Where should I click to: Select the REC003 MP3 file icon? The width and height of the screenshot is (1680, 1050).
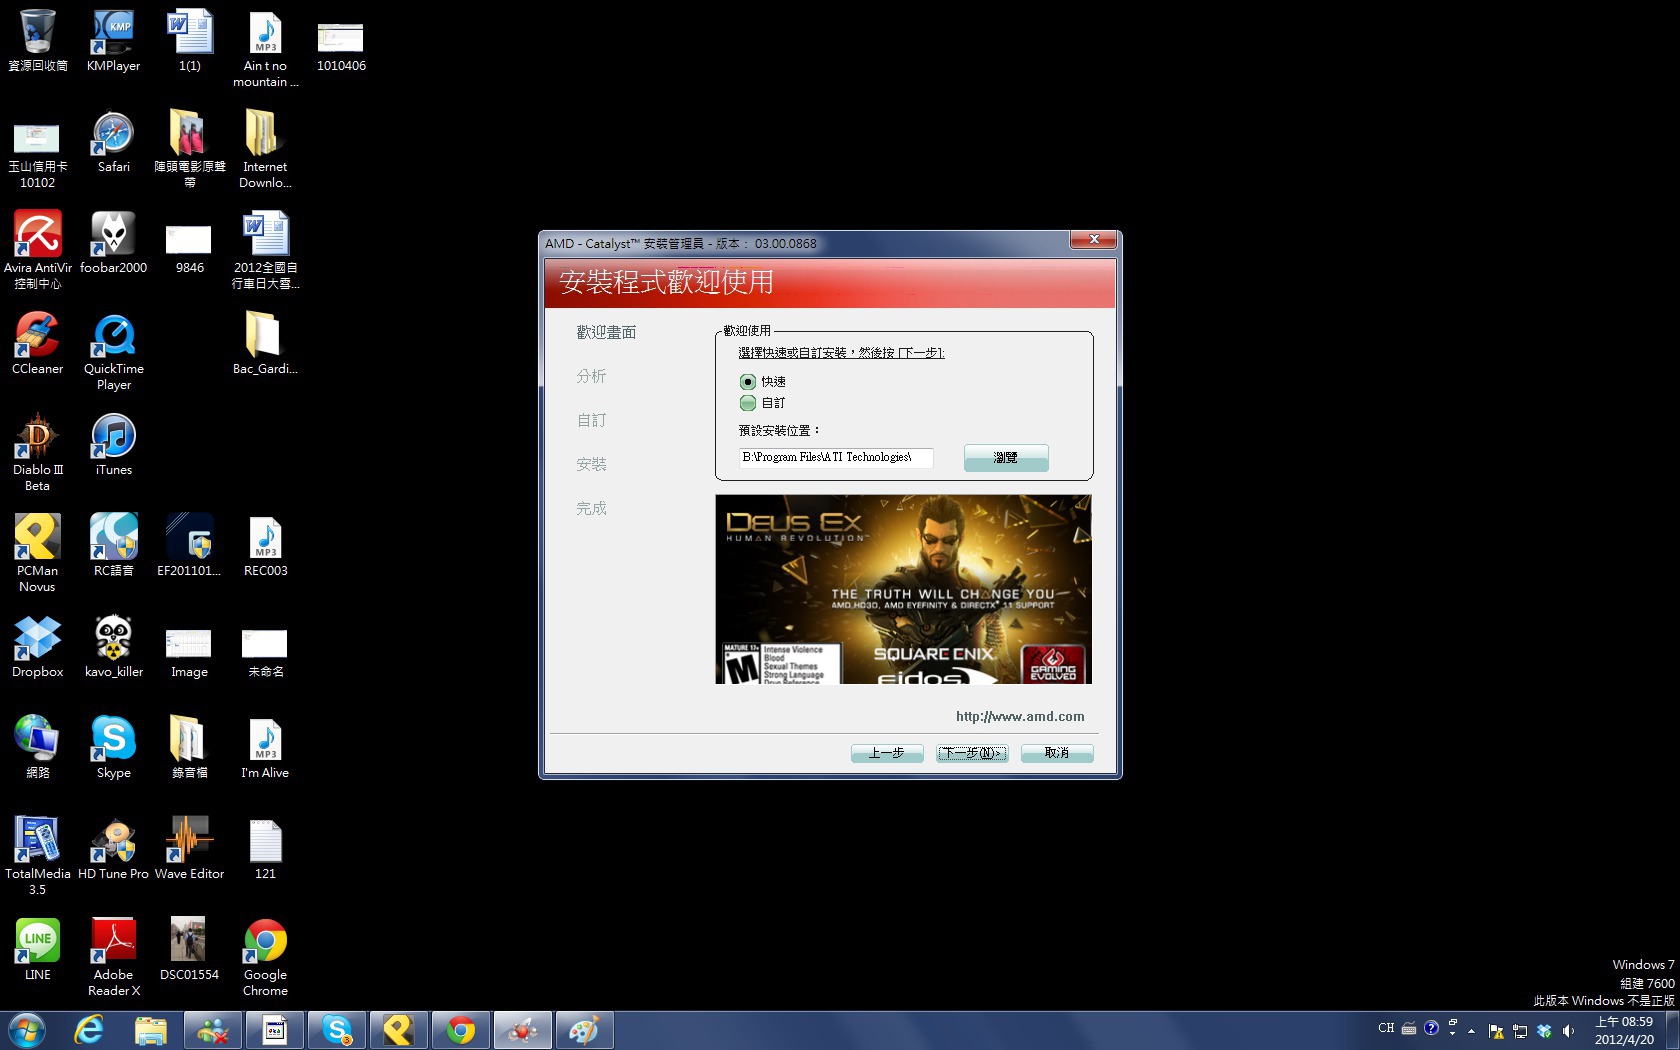266,546
